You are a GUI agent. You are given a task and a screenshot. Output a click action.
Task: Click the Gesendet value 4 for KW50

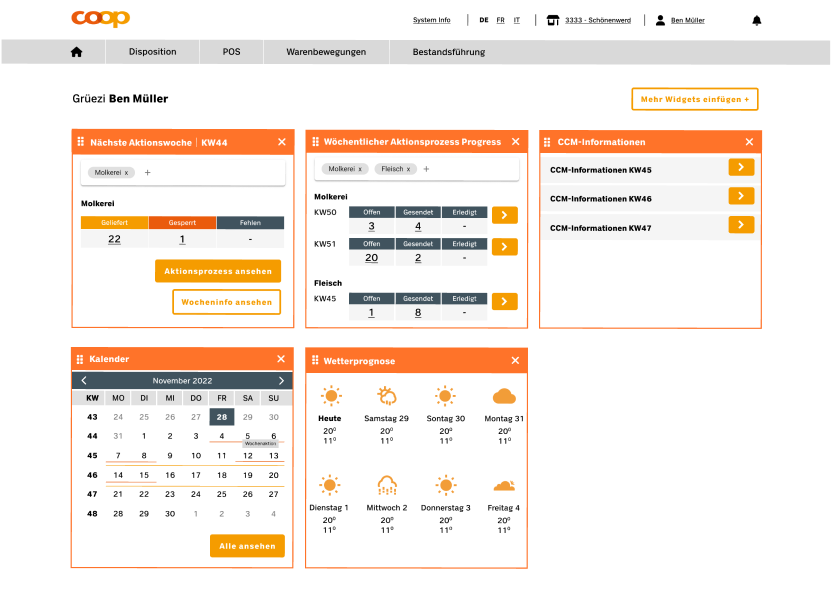pos(418,226)
